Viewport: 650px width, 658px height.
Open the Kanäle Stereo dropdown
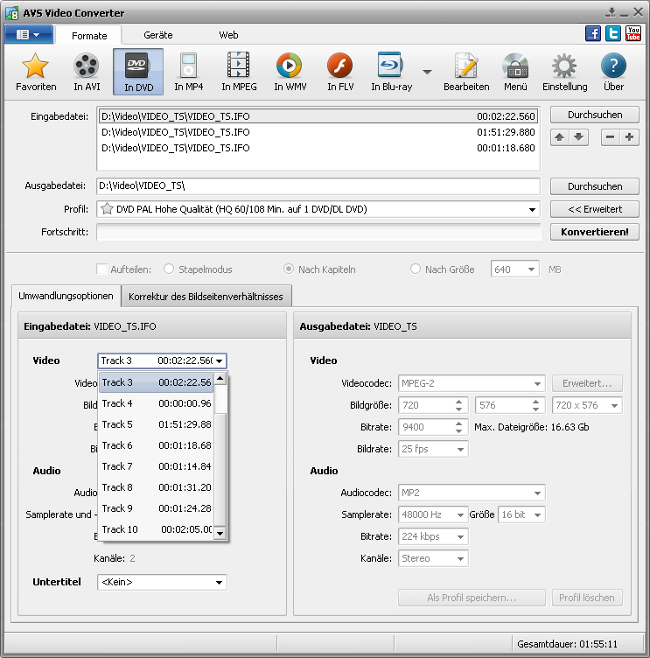(433, 558)
